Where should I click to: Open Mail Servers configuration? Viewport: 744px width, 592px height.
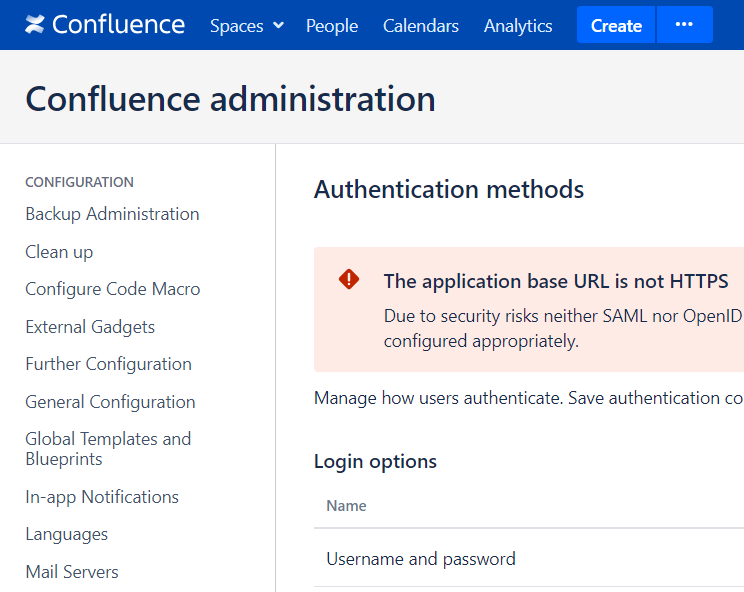72,572
